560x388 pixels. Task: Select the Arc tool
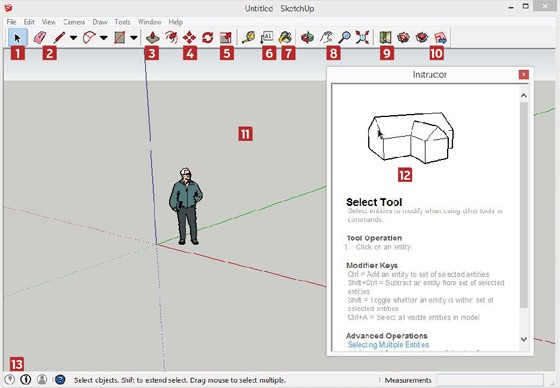point(89,37)
